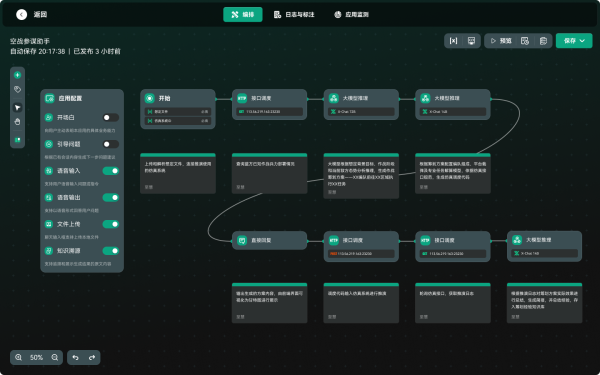The image size is (600, 375).
Task: Click the 知识溯源 label text
Action: (68, 251)
